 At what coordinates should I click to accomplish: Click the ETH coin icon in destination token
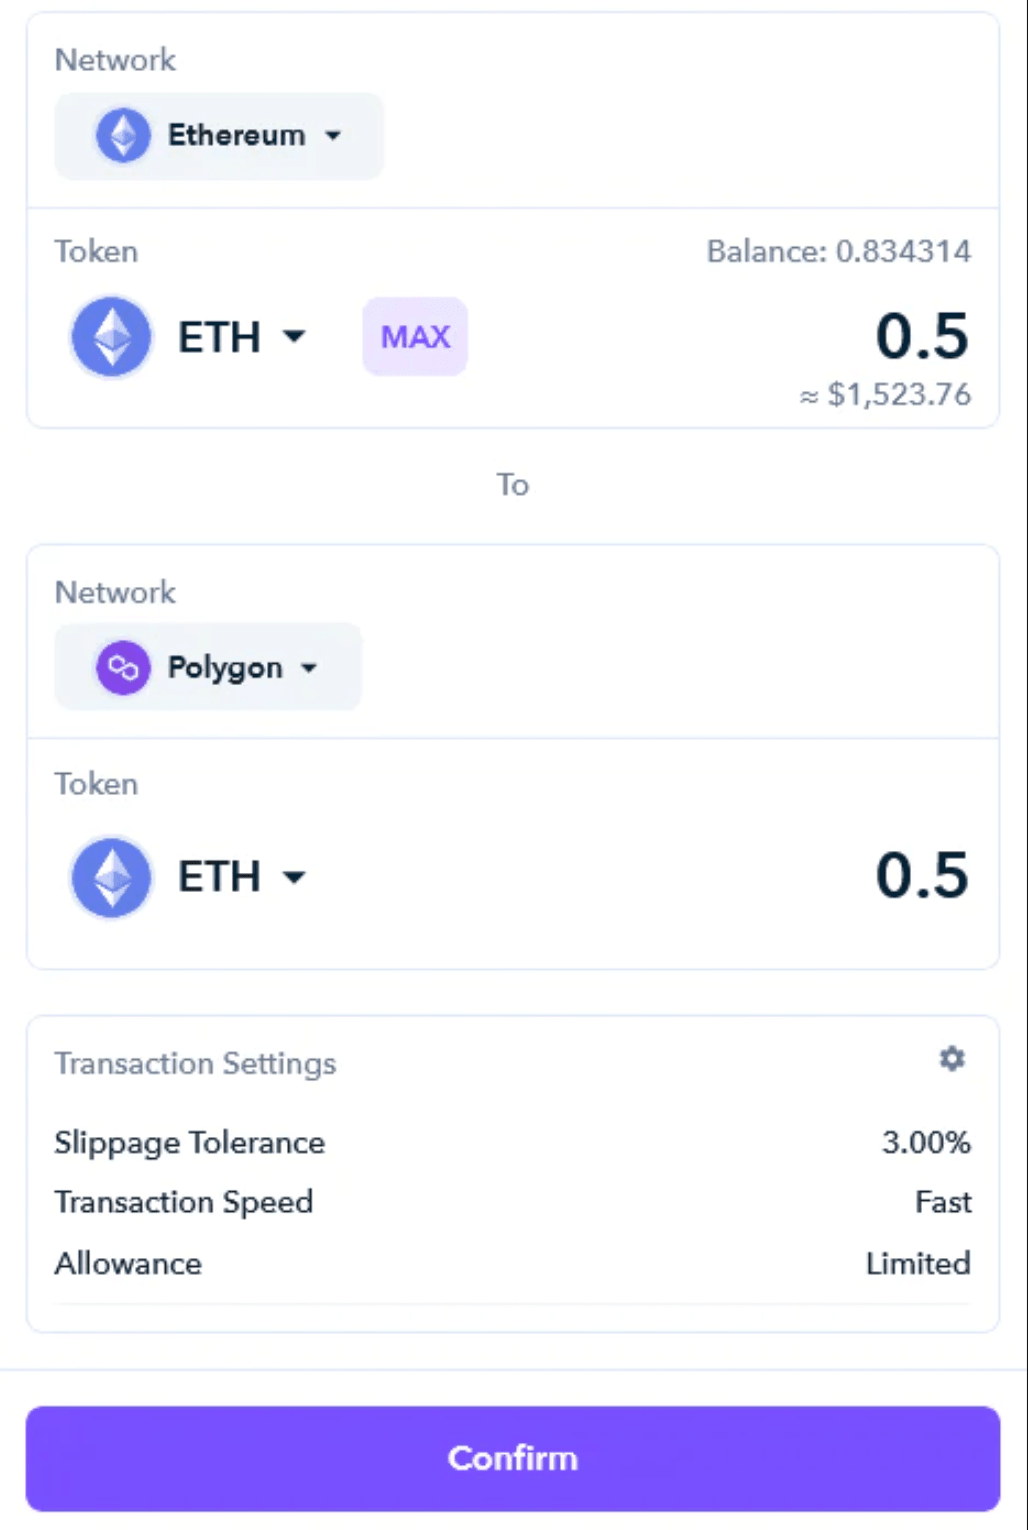[x=111, y=877]
